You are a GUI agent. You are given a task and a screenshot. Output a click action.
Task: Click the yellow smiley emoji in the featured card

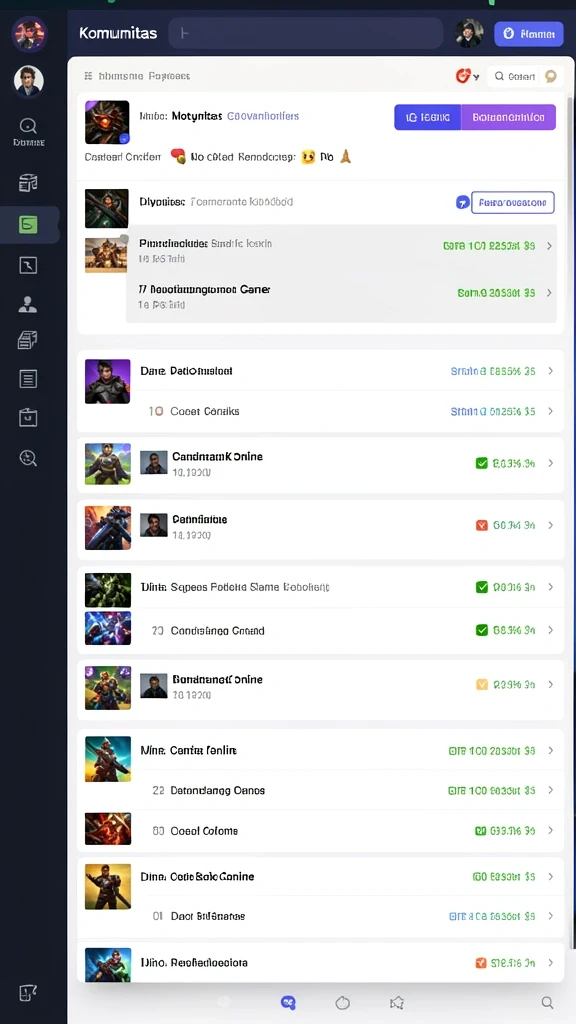308,157
